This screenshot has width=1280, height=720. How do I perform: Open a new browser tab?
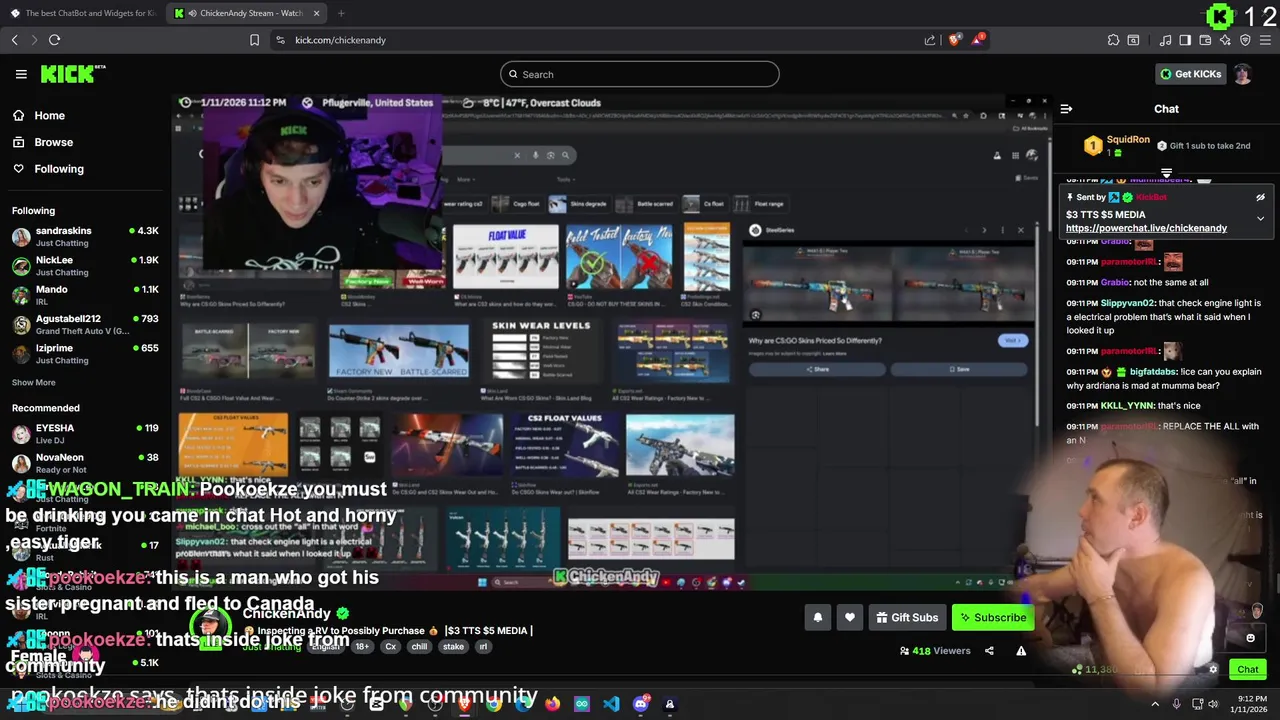click(x=341, y=13)
